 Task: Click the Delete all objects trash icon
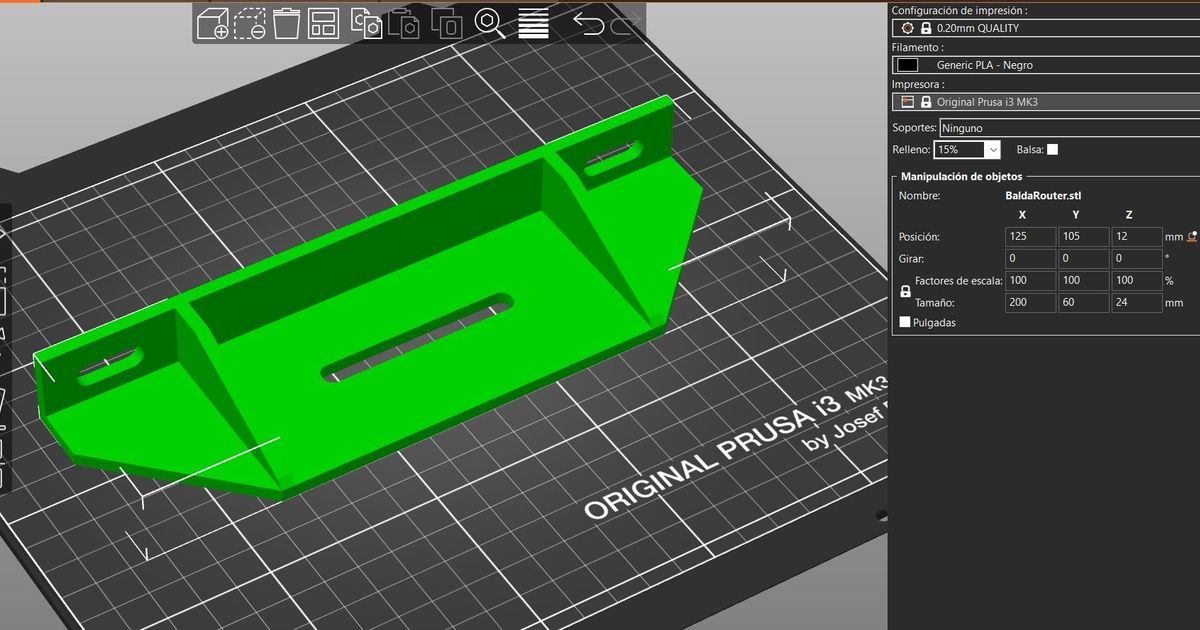point(286,25)
